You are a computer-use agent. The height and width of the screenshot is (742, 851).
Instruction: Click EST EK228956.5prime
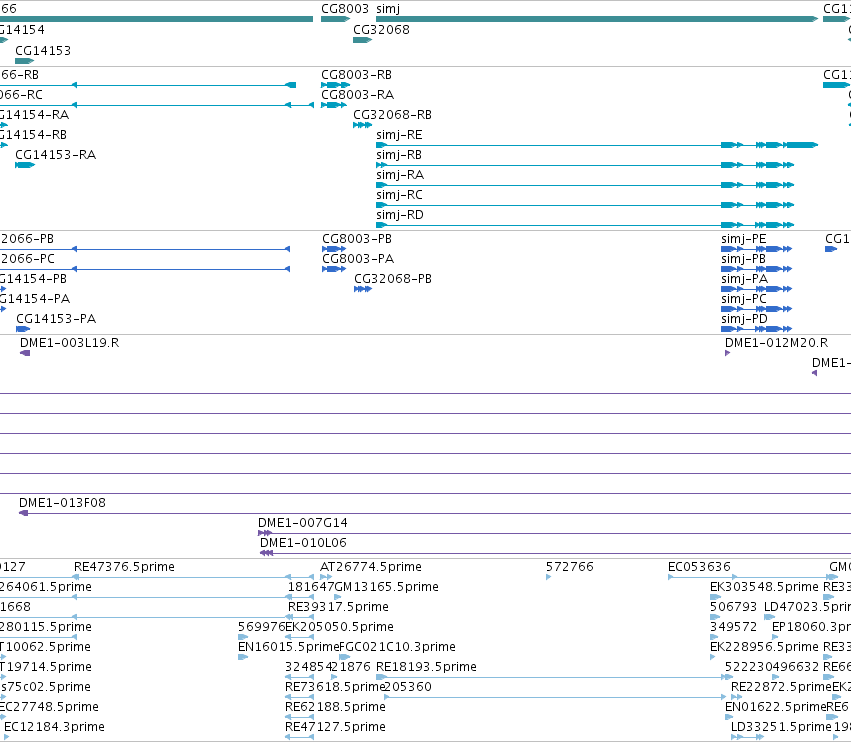713,658
